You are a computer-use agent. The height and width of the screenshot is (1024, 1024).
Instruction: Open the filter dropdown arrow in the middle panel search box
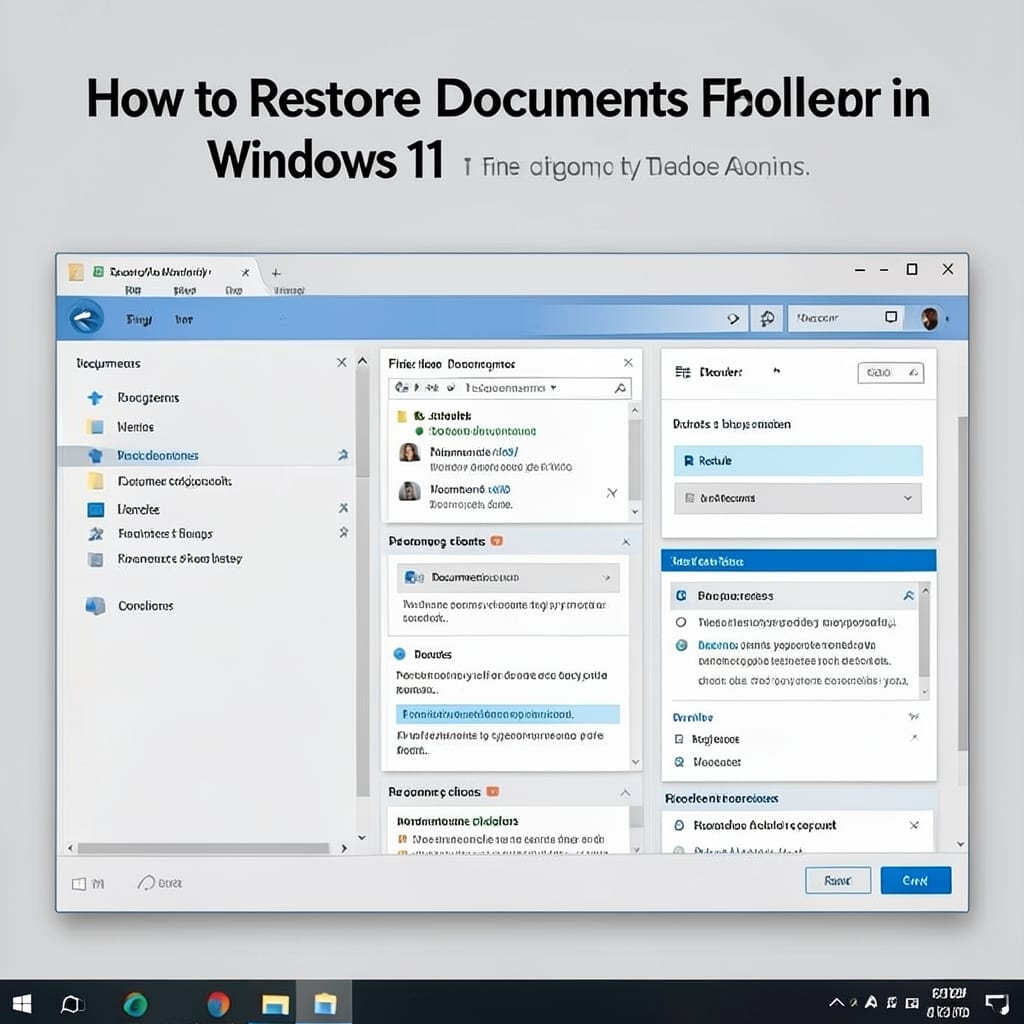tap(553, 388)
